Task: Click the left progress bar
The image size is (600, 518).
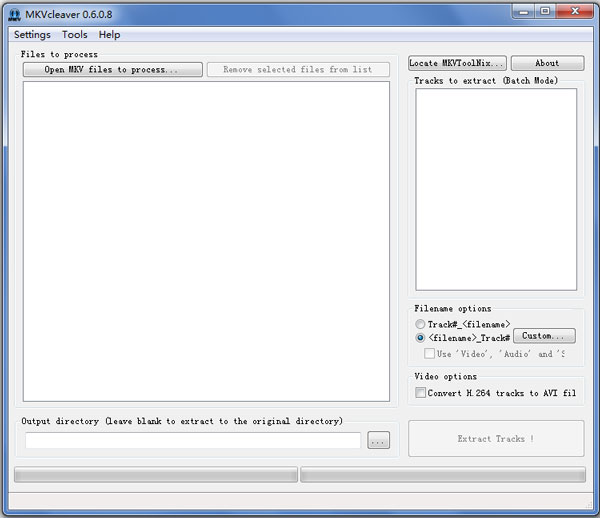Action: pos(156,474)
